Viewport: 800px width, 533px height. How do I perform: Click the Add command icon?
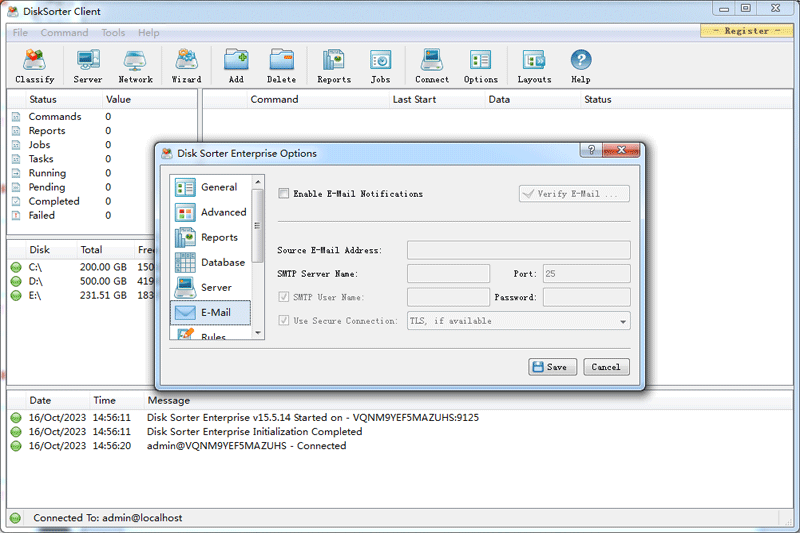tap(236, 66)
